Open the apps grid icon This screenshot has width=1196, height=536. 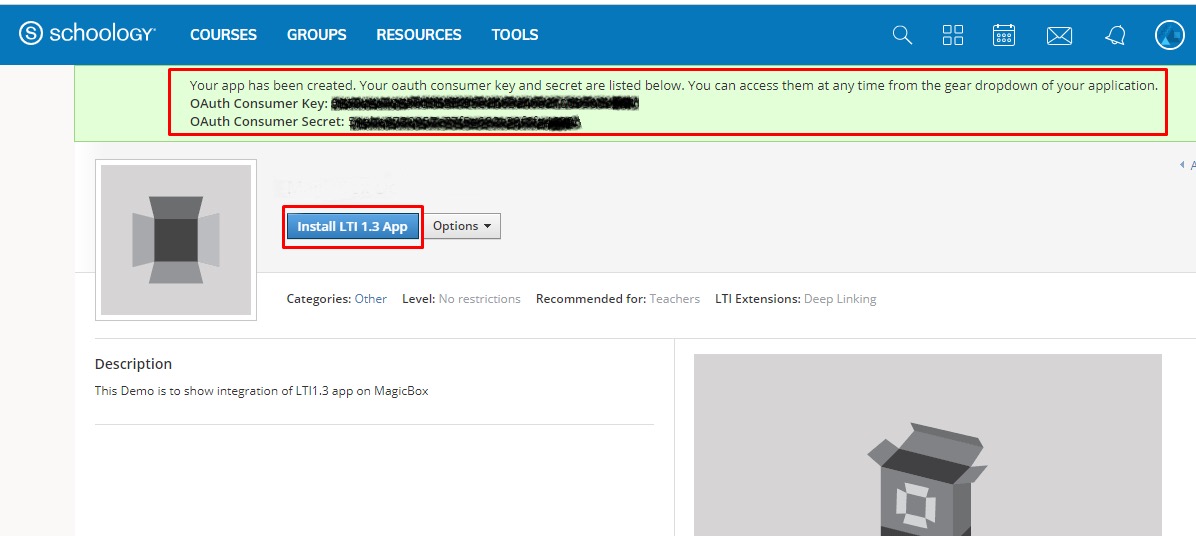pyautogui.click(x=953, y=35)
